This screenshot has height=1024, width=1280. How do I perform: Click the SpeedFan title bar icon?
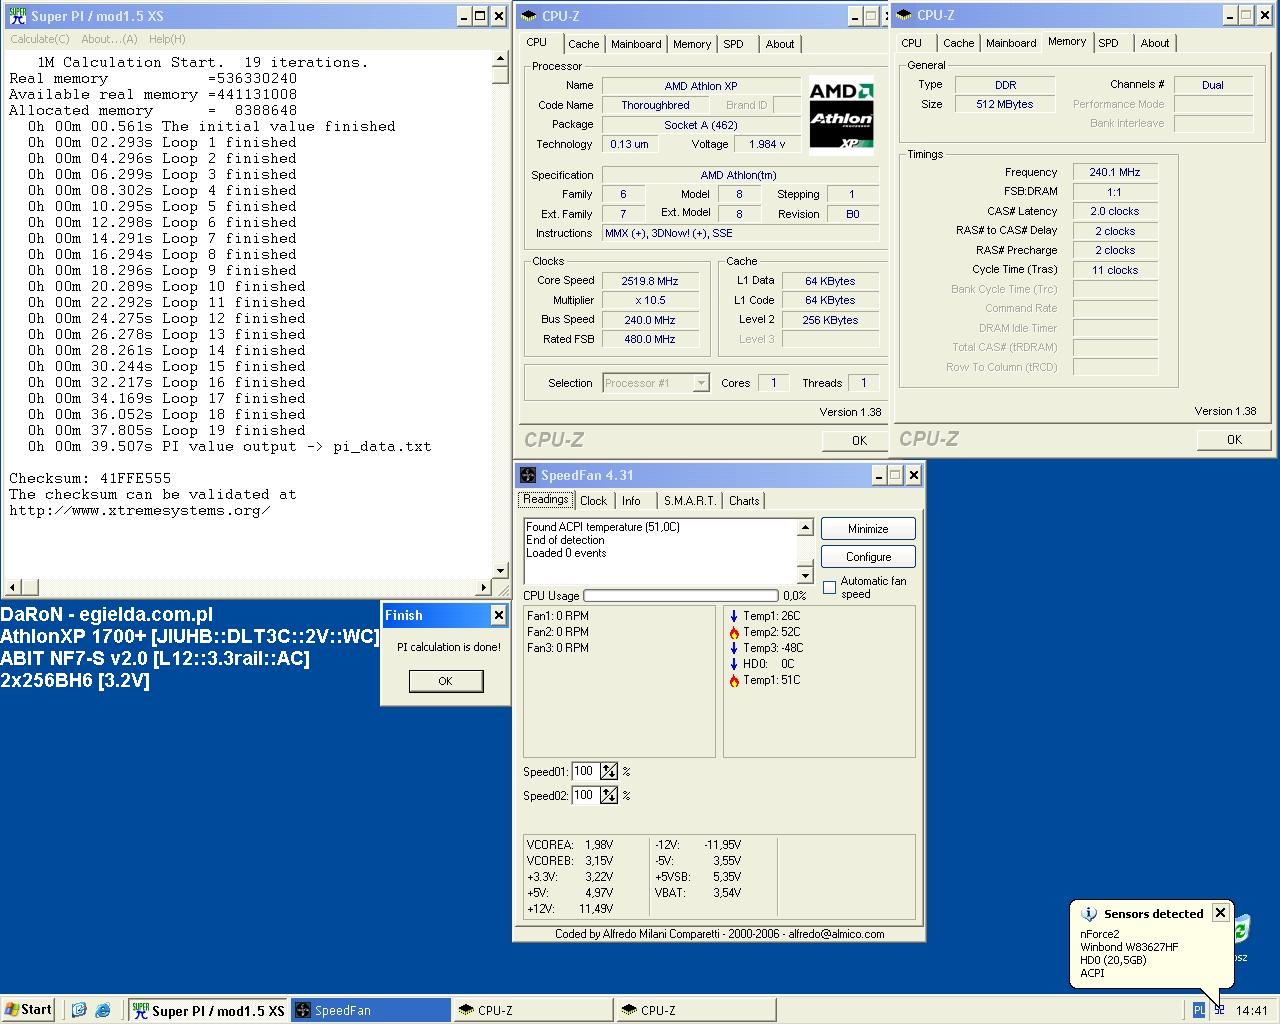click(x=528, y=475)
